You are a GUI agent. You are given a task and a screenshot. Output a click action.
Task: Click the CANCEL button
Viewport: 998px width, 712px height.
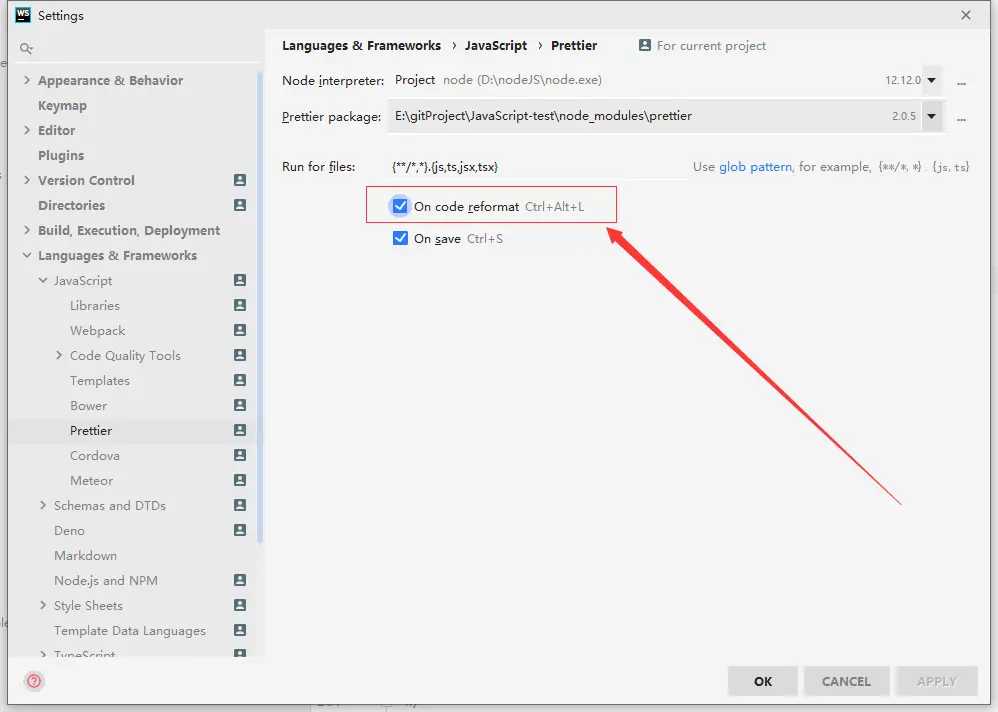846,681
